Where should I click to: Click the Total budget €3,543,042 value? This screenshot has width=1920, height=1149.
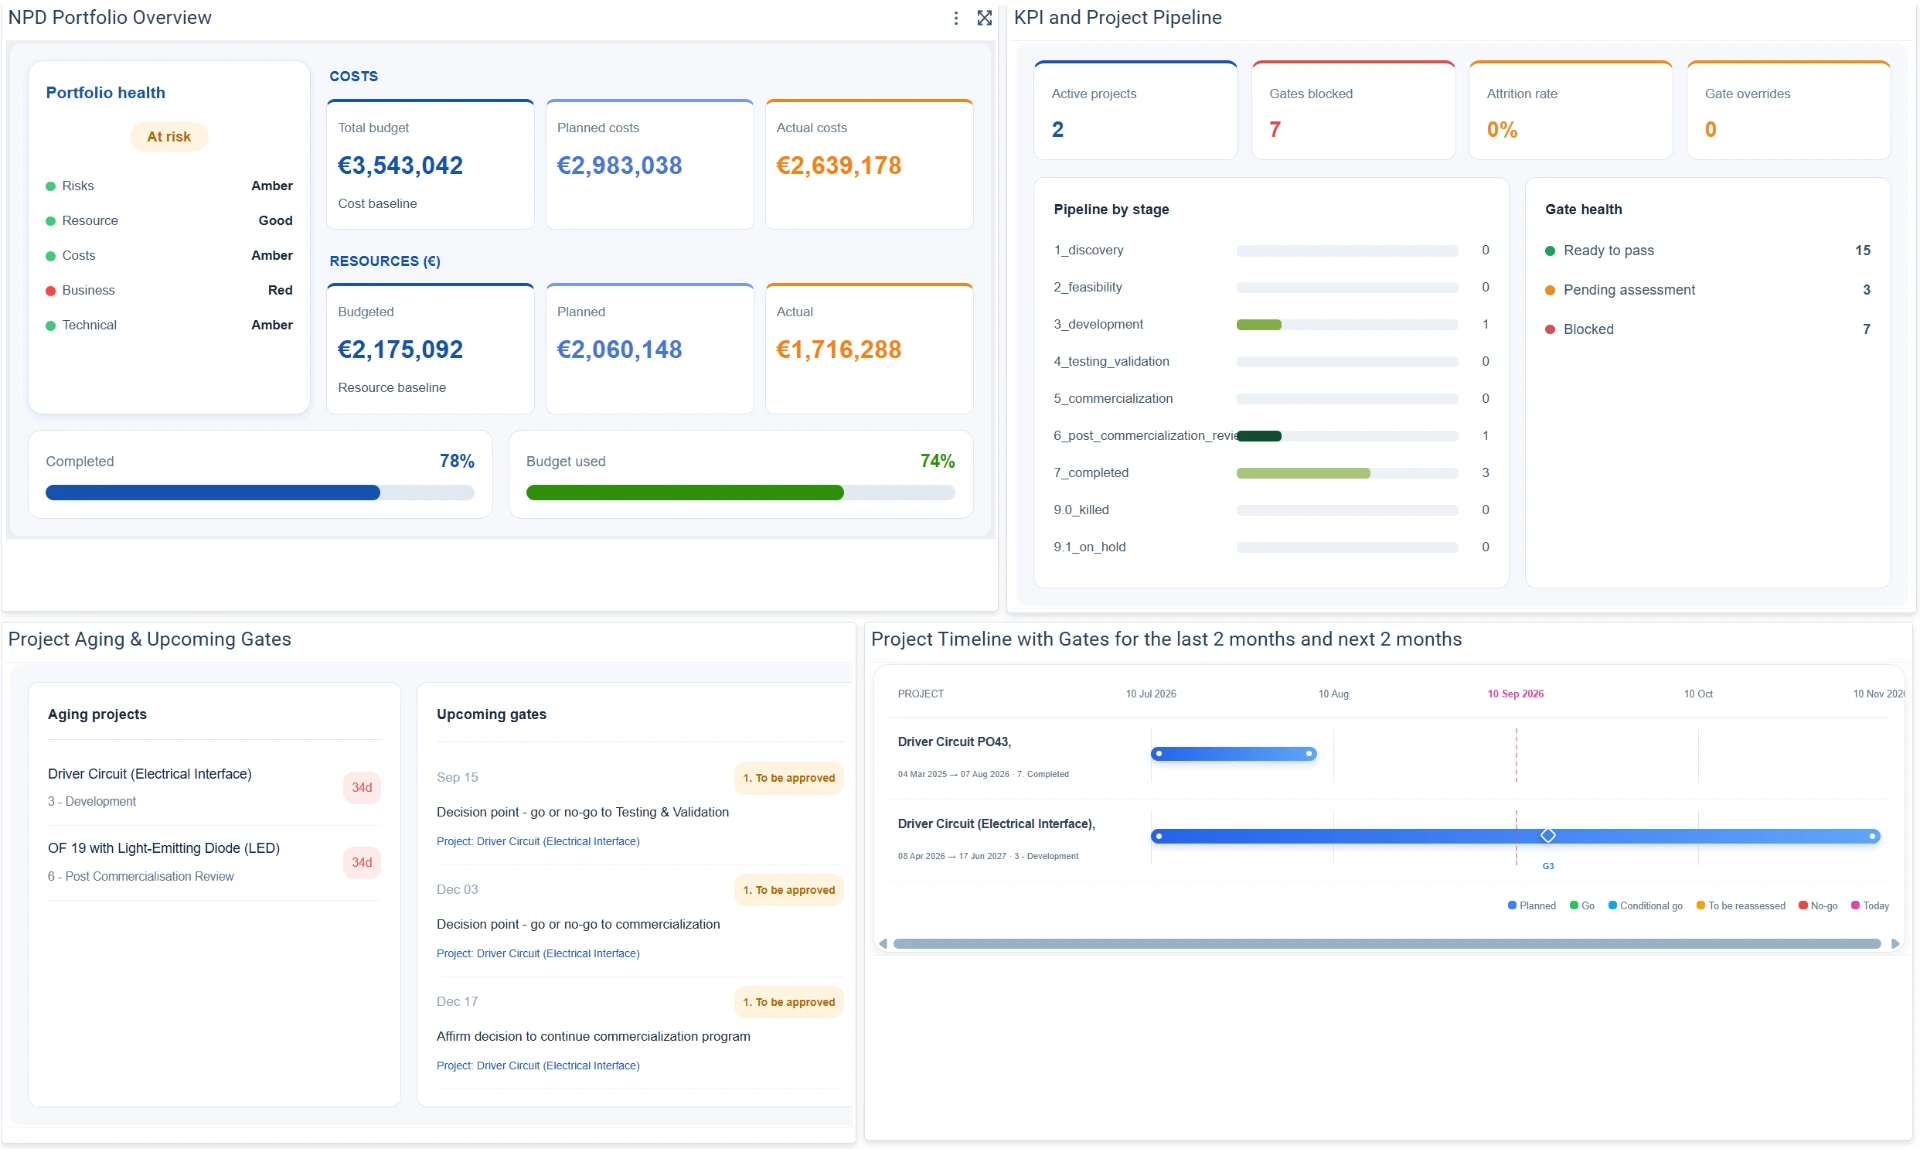pos(400,166)
